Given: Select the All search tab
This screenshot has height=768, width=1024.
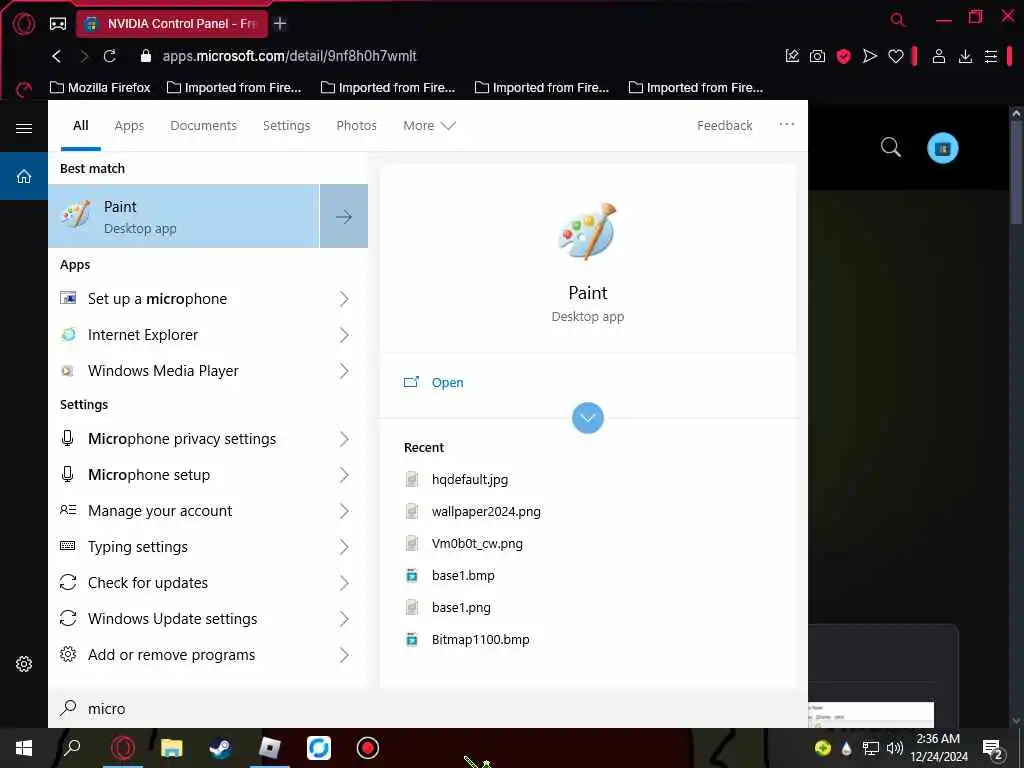Looking at the screenshot, I should tap(80, 125).
